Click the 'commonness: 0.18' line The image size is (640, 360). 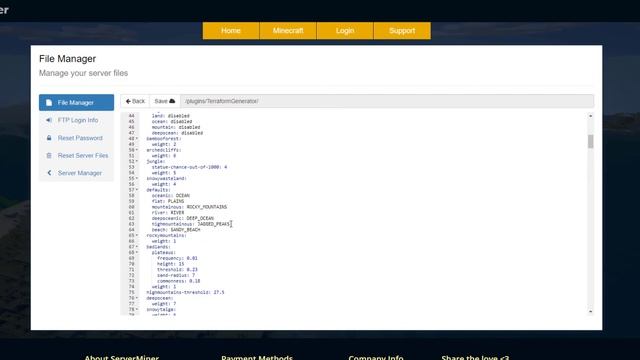pyautogui.click(x=178, y=281)
